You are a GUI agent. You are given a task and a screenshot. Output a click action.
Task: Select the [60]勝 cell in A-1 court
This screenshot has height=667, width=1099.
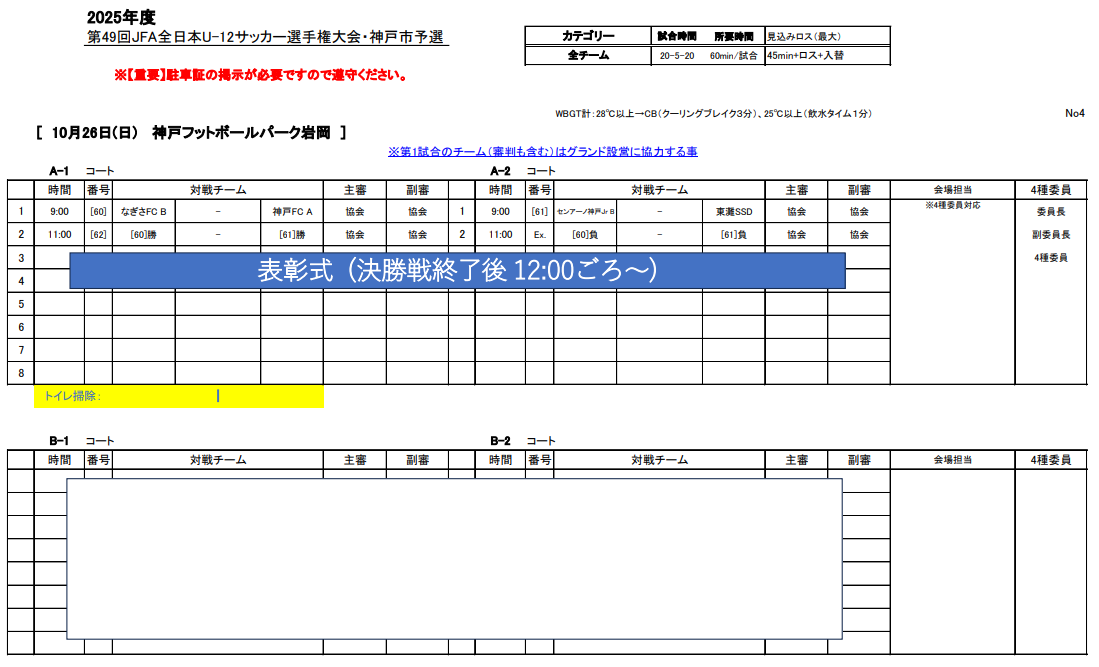[143, 235]
